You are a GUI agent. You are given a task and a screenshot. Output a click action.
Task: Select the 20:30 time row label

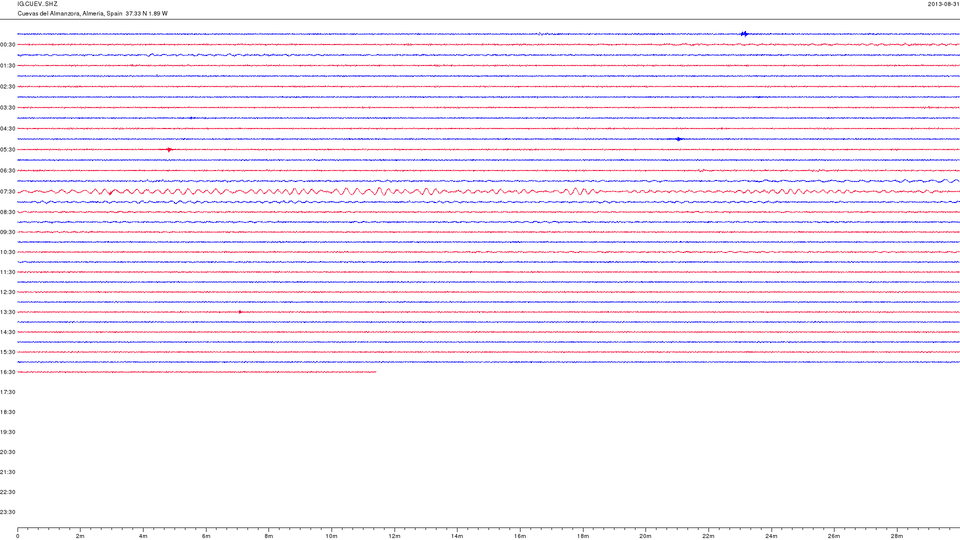click(7, 452)
